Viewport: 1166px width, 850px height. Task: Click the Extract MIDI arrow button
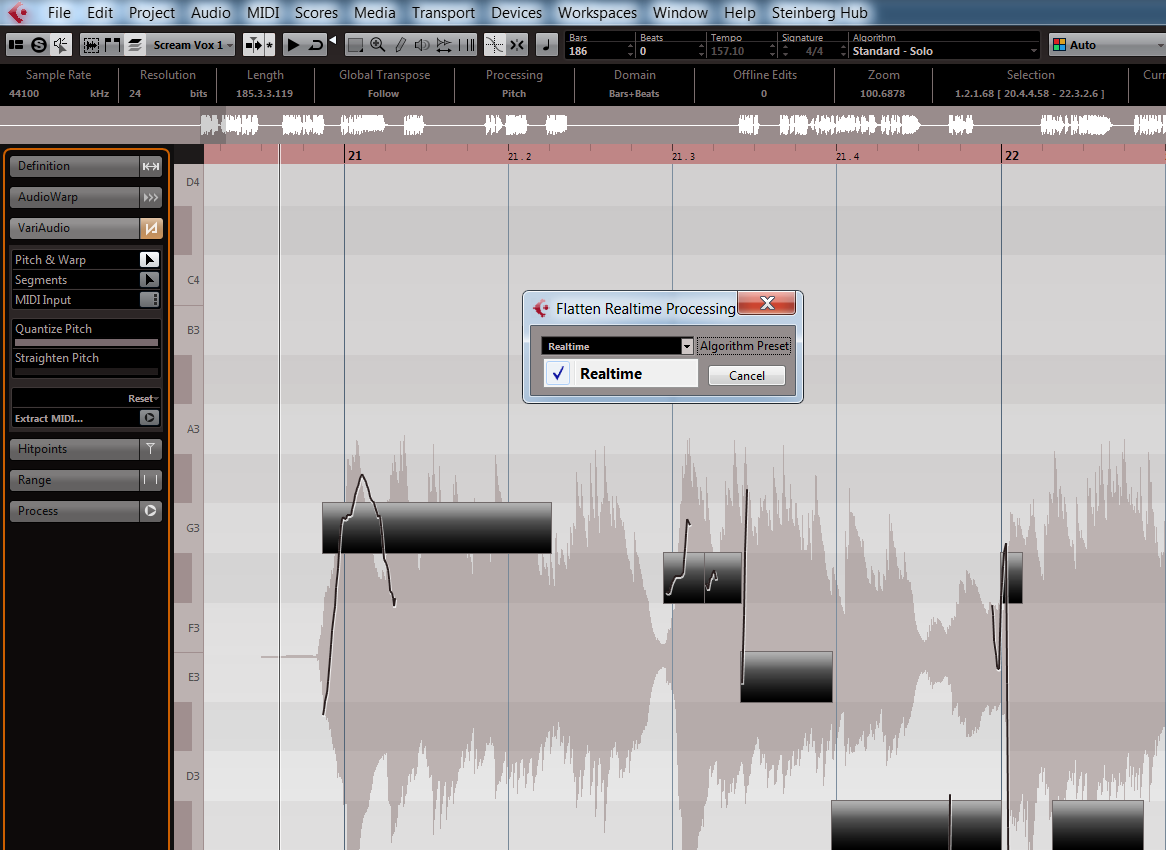click(149, 418)
